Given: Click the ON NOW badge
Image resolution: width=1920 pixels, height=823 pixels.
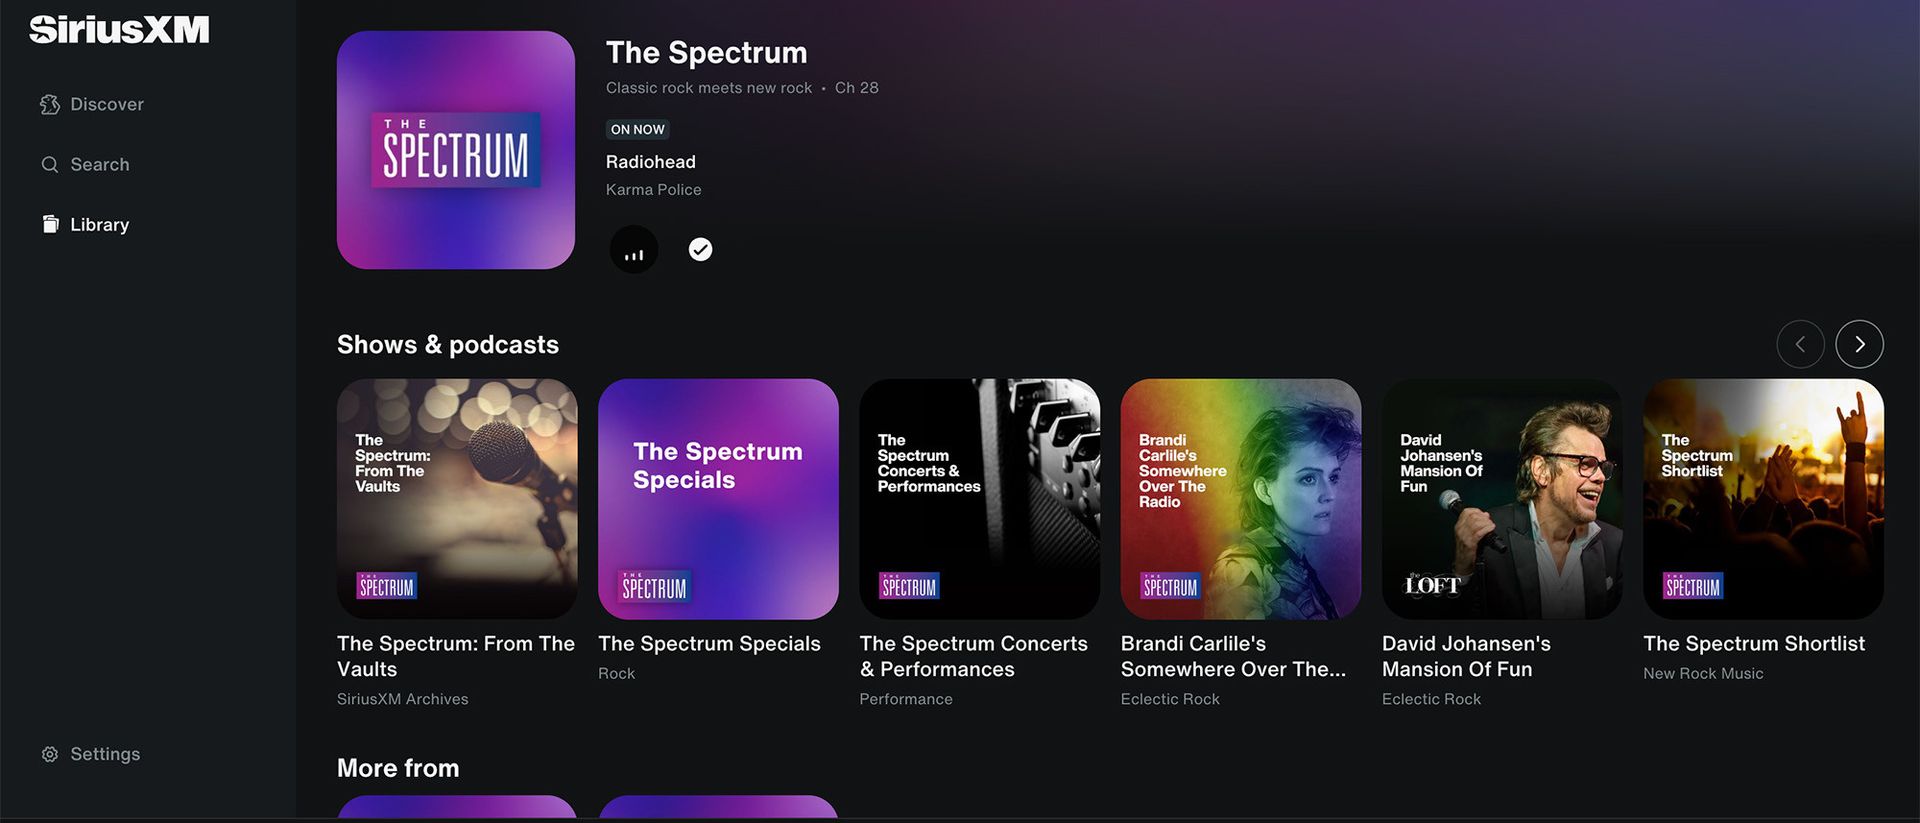Looking at the screenshot, I should (637, 129).
